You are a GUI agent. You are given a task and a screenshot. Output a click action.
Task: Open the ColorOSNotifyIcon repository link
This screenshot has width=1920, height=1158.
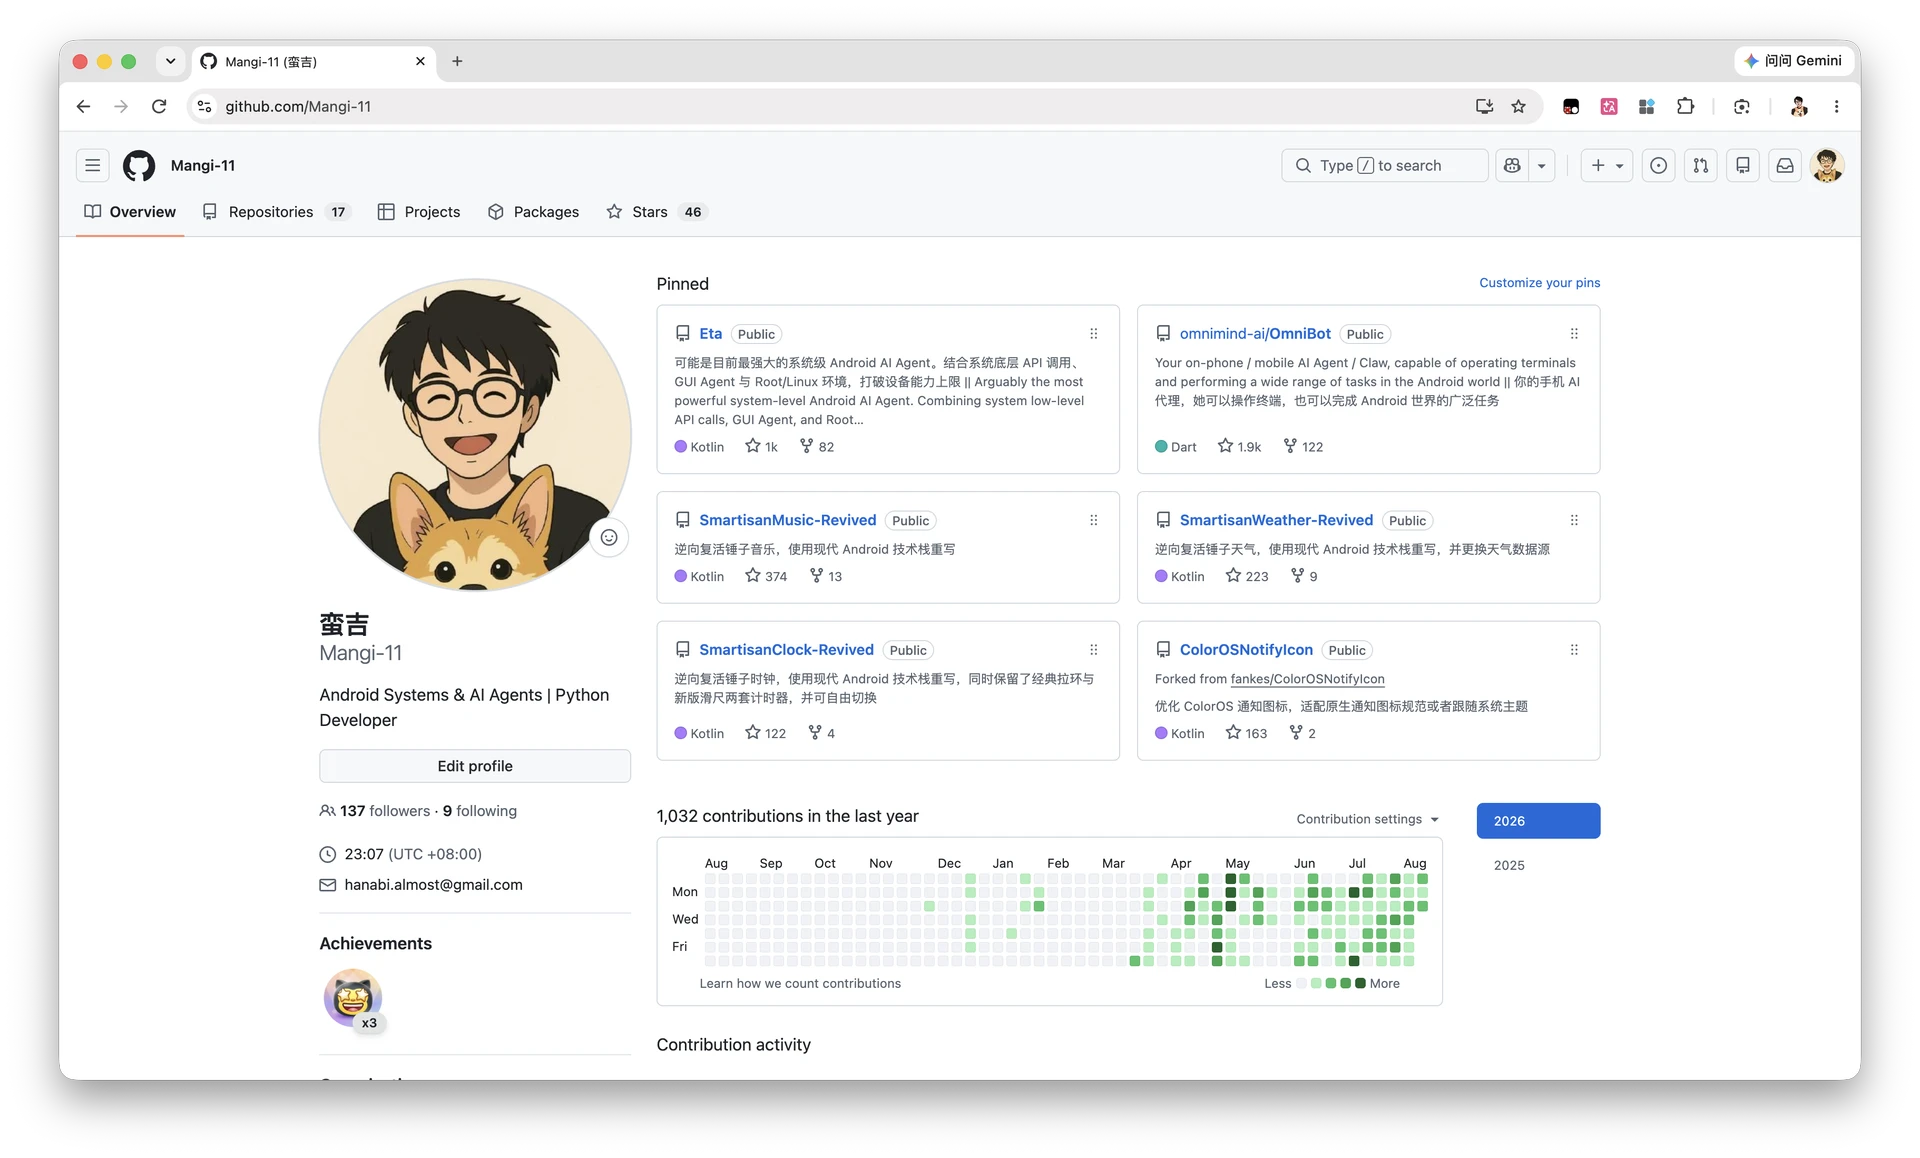[1246, 650]
